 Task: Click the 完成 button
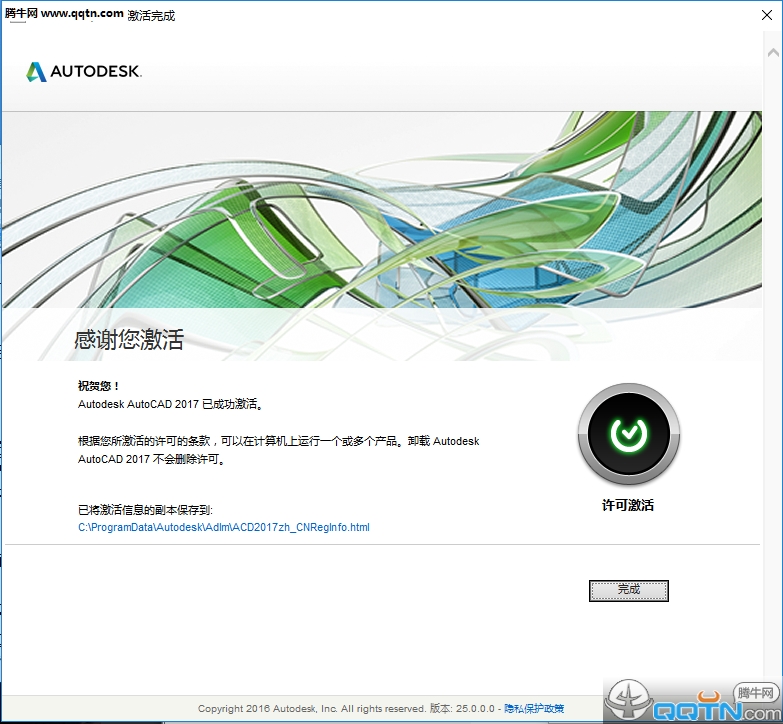coord(628,590)
